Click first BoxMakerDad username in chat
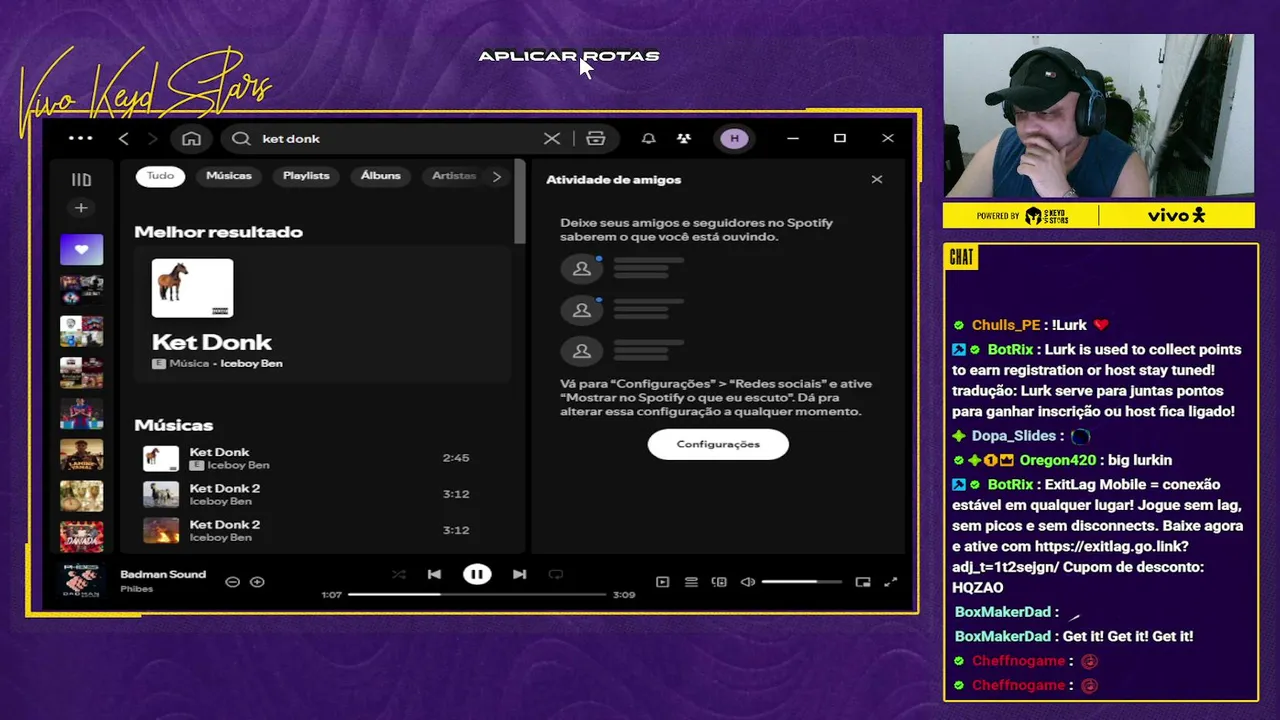 coord(1002,612)
